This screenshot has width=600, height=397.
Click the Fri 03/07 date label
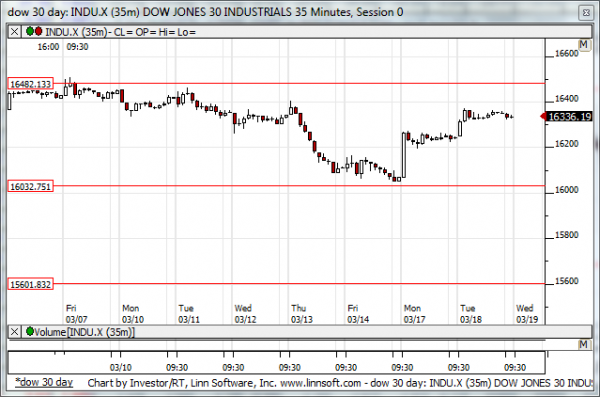tap(76, 314)
